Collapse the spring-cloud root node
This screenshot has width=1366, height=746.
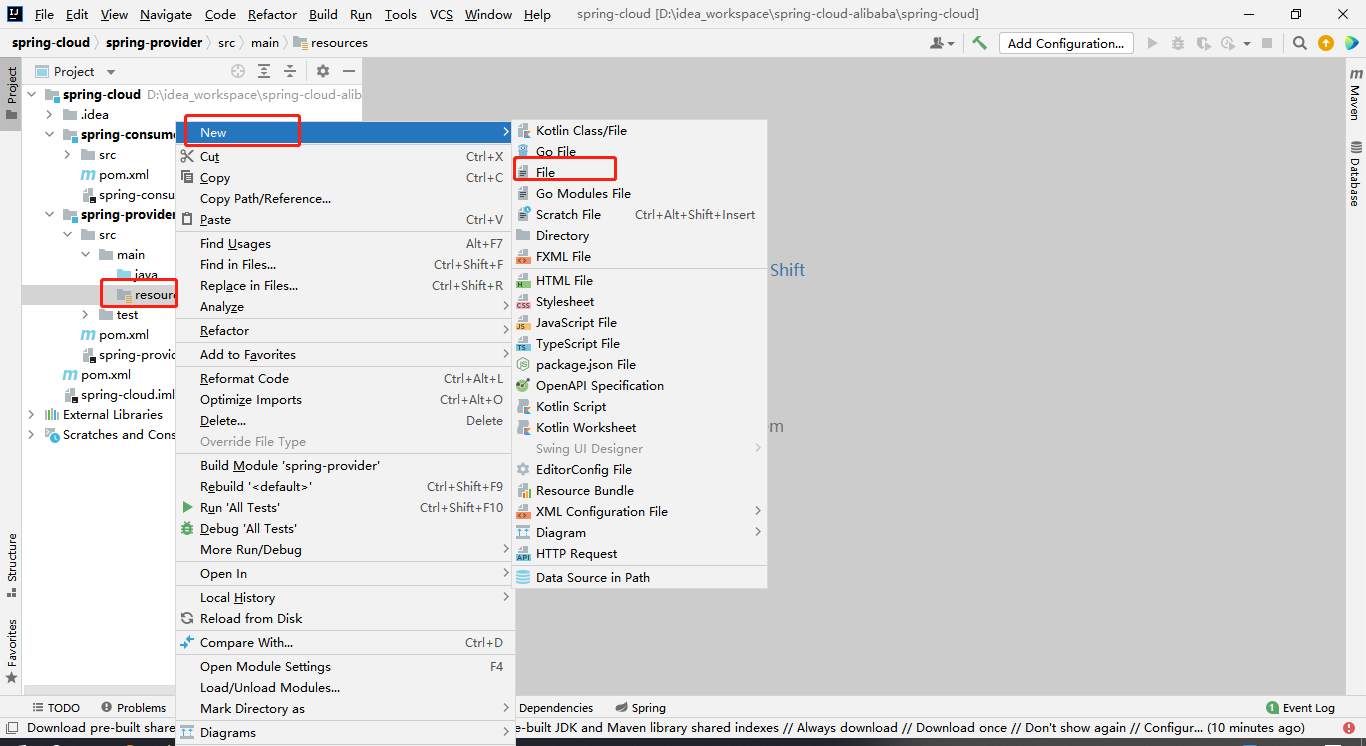click(31, 94)
